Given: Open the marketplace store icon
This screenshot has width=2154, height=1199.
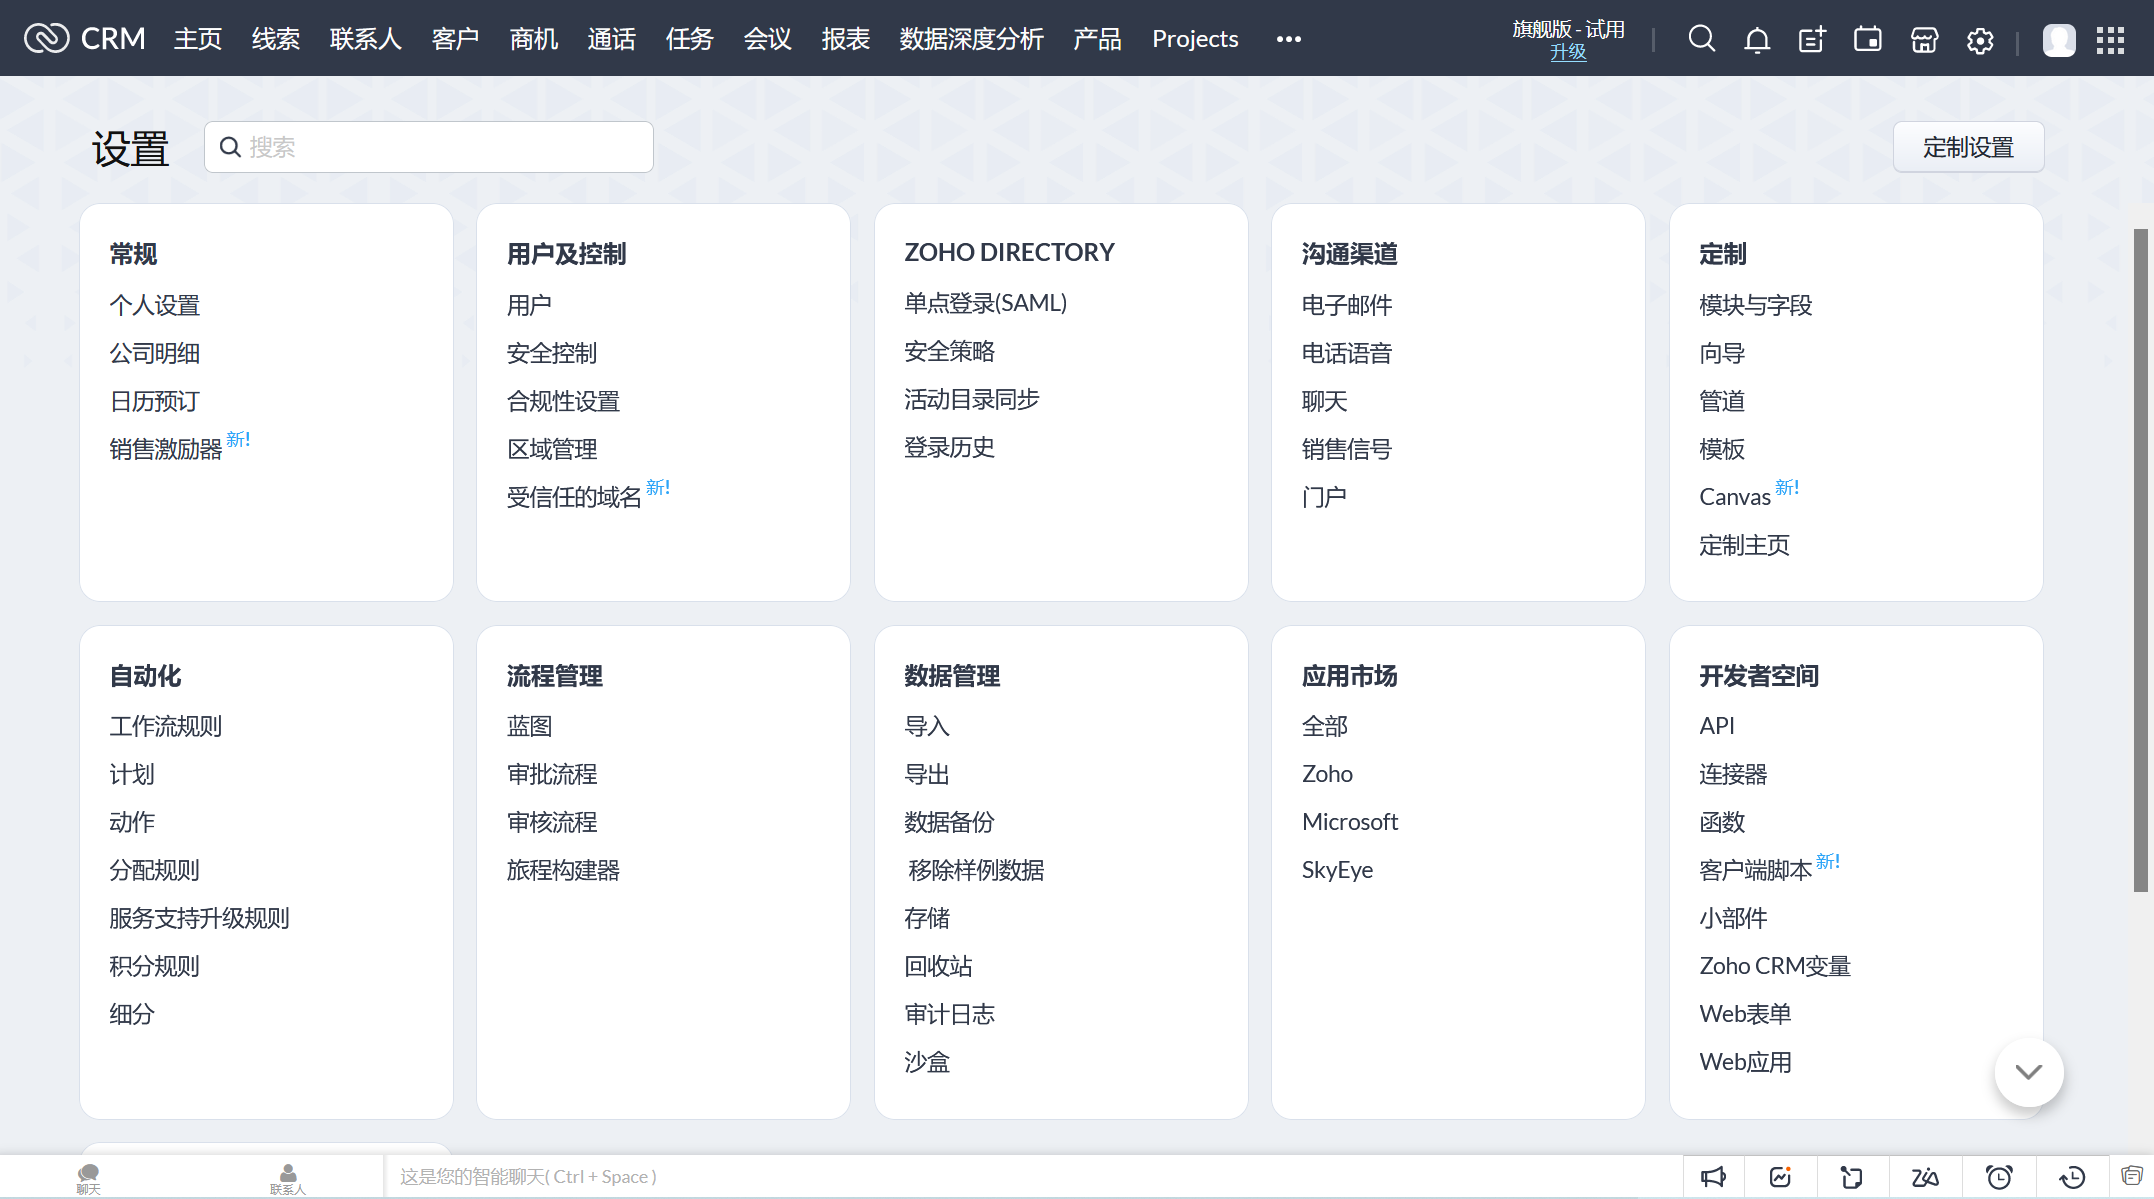Looking at the screenshot, I should click(1924, 39).
